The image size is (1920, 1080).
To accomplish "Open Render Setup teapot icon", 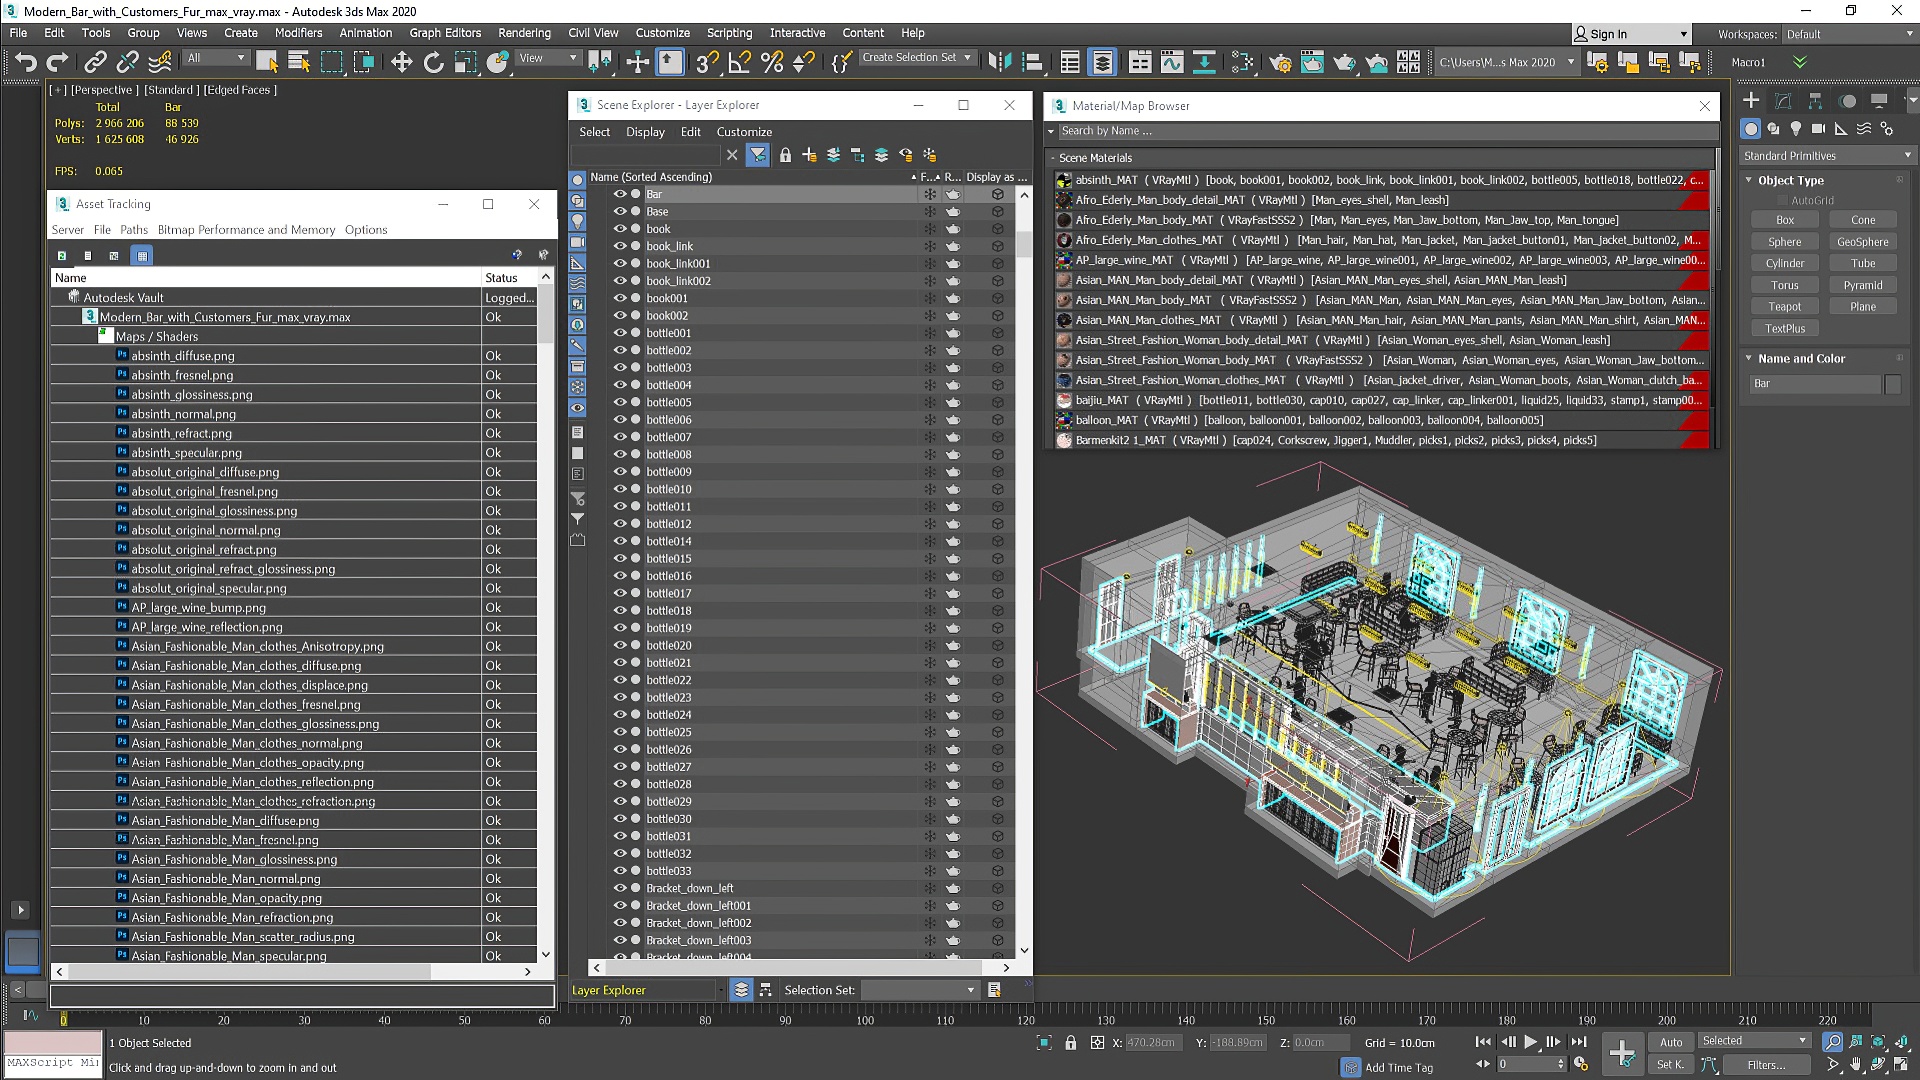I will pyautogui.click(x=1280, y=62).
